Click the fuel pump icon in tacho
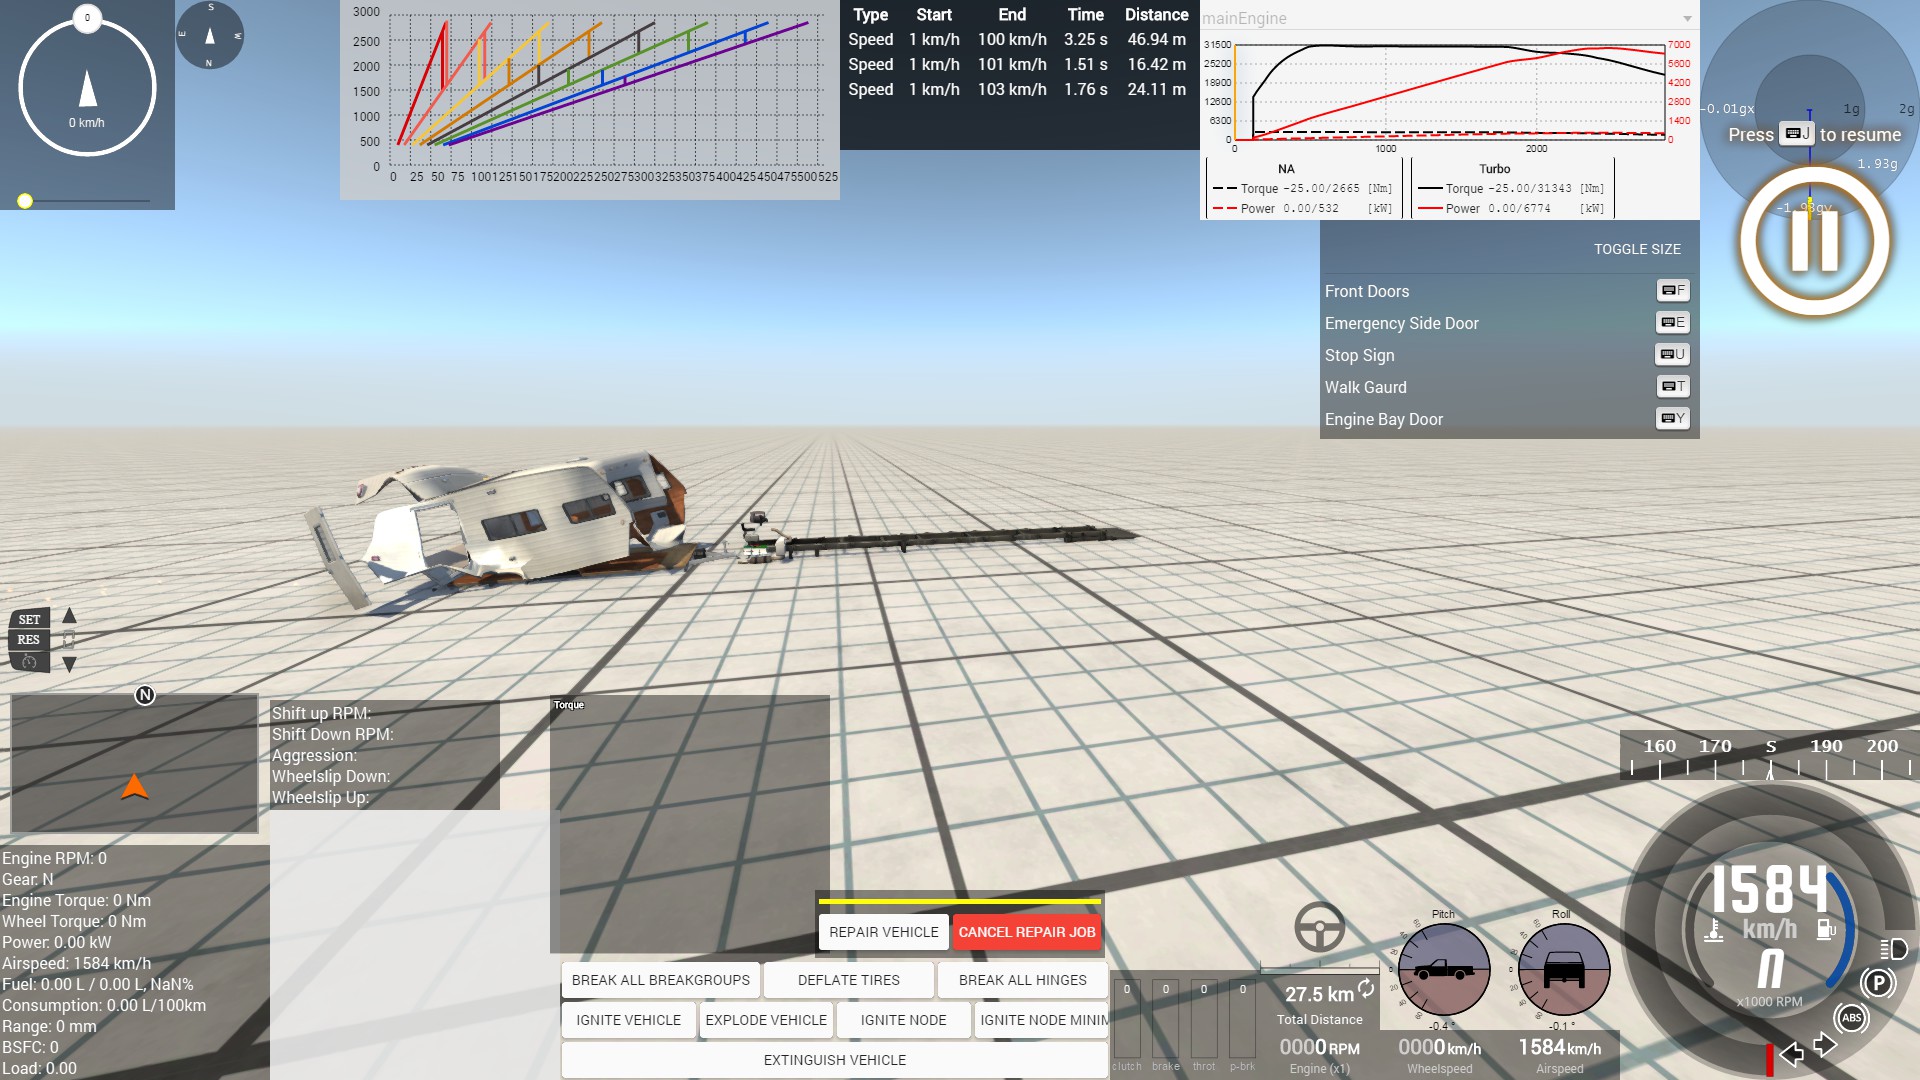1920x1080 pixels. tap(1826, 929)
